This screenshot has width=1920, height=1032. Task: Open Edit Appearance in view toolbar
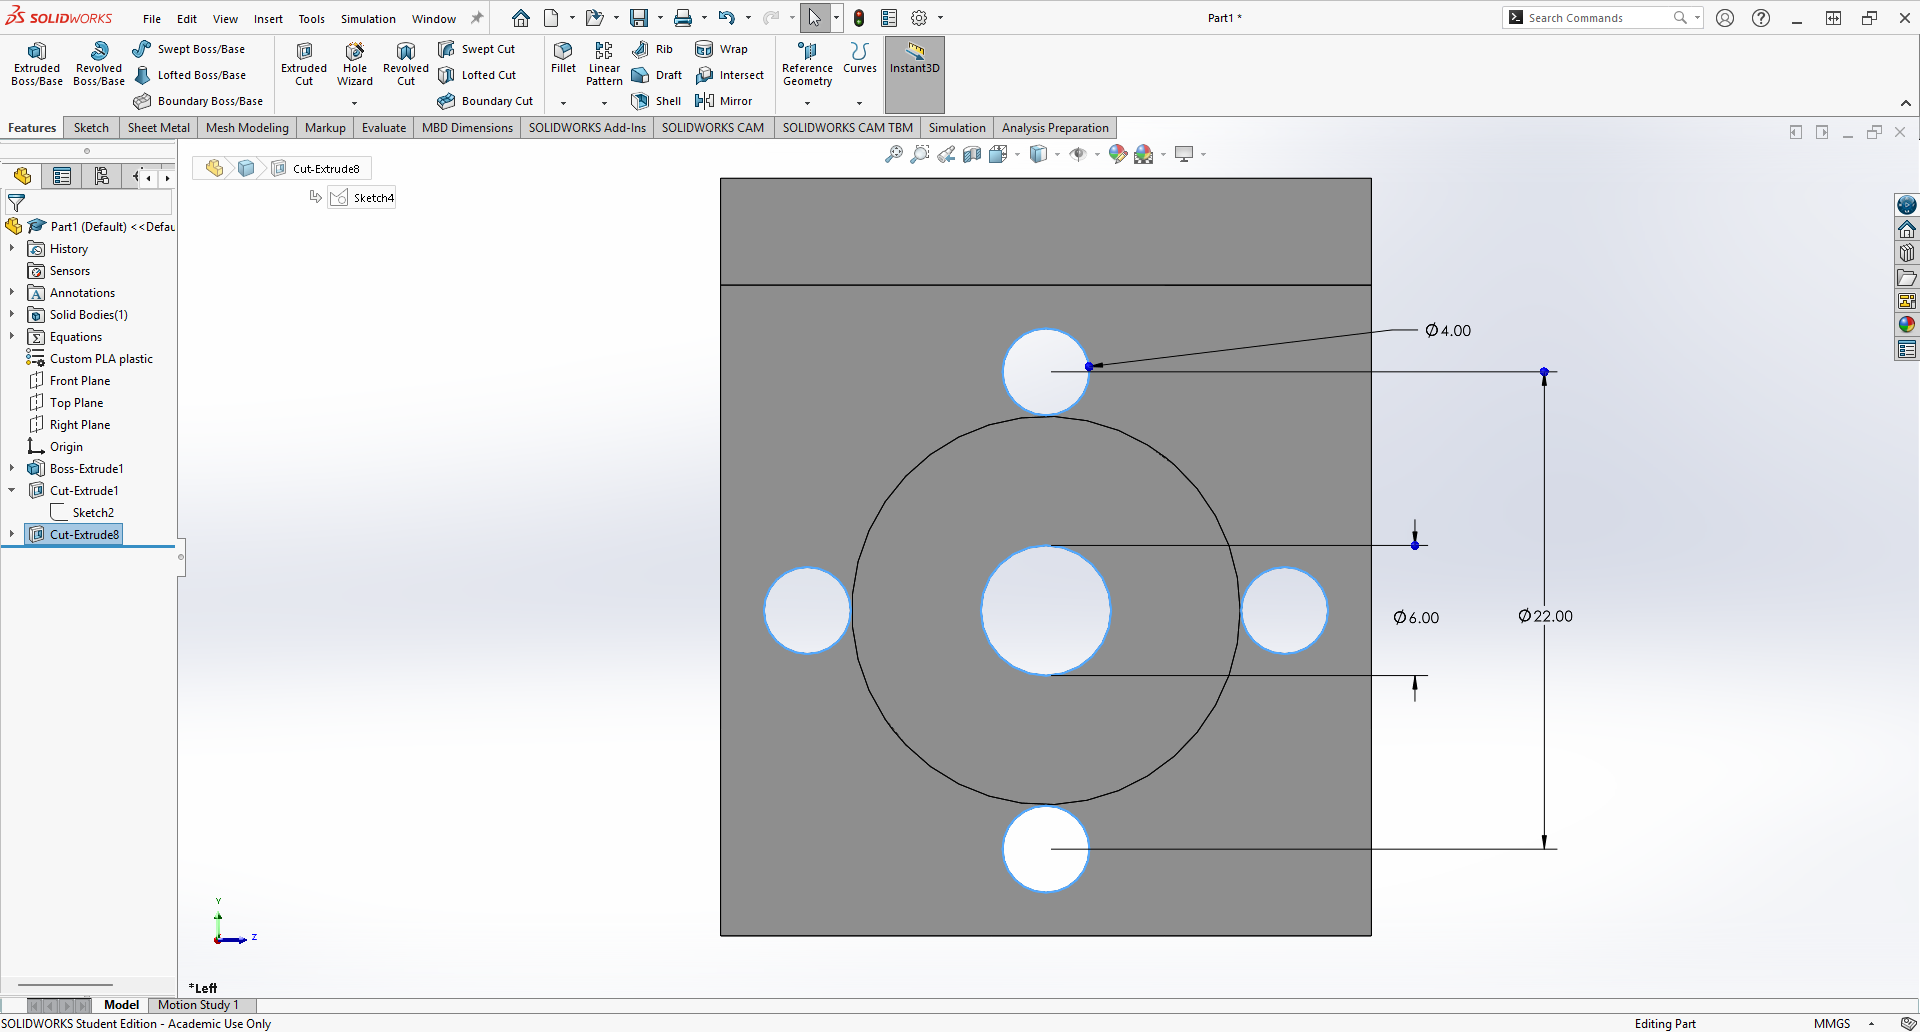(1118, 154)
